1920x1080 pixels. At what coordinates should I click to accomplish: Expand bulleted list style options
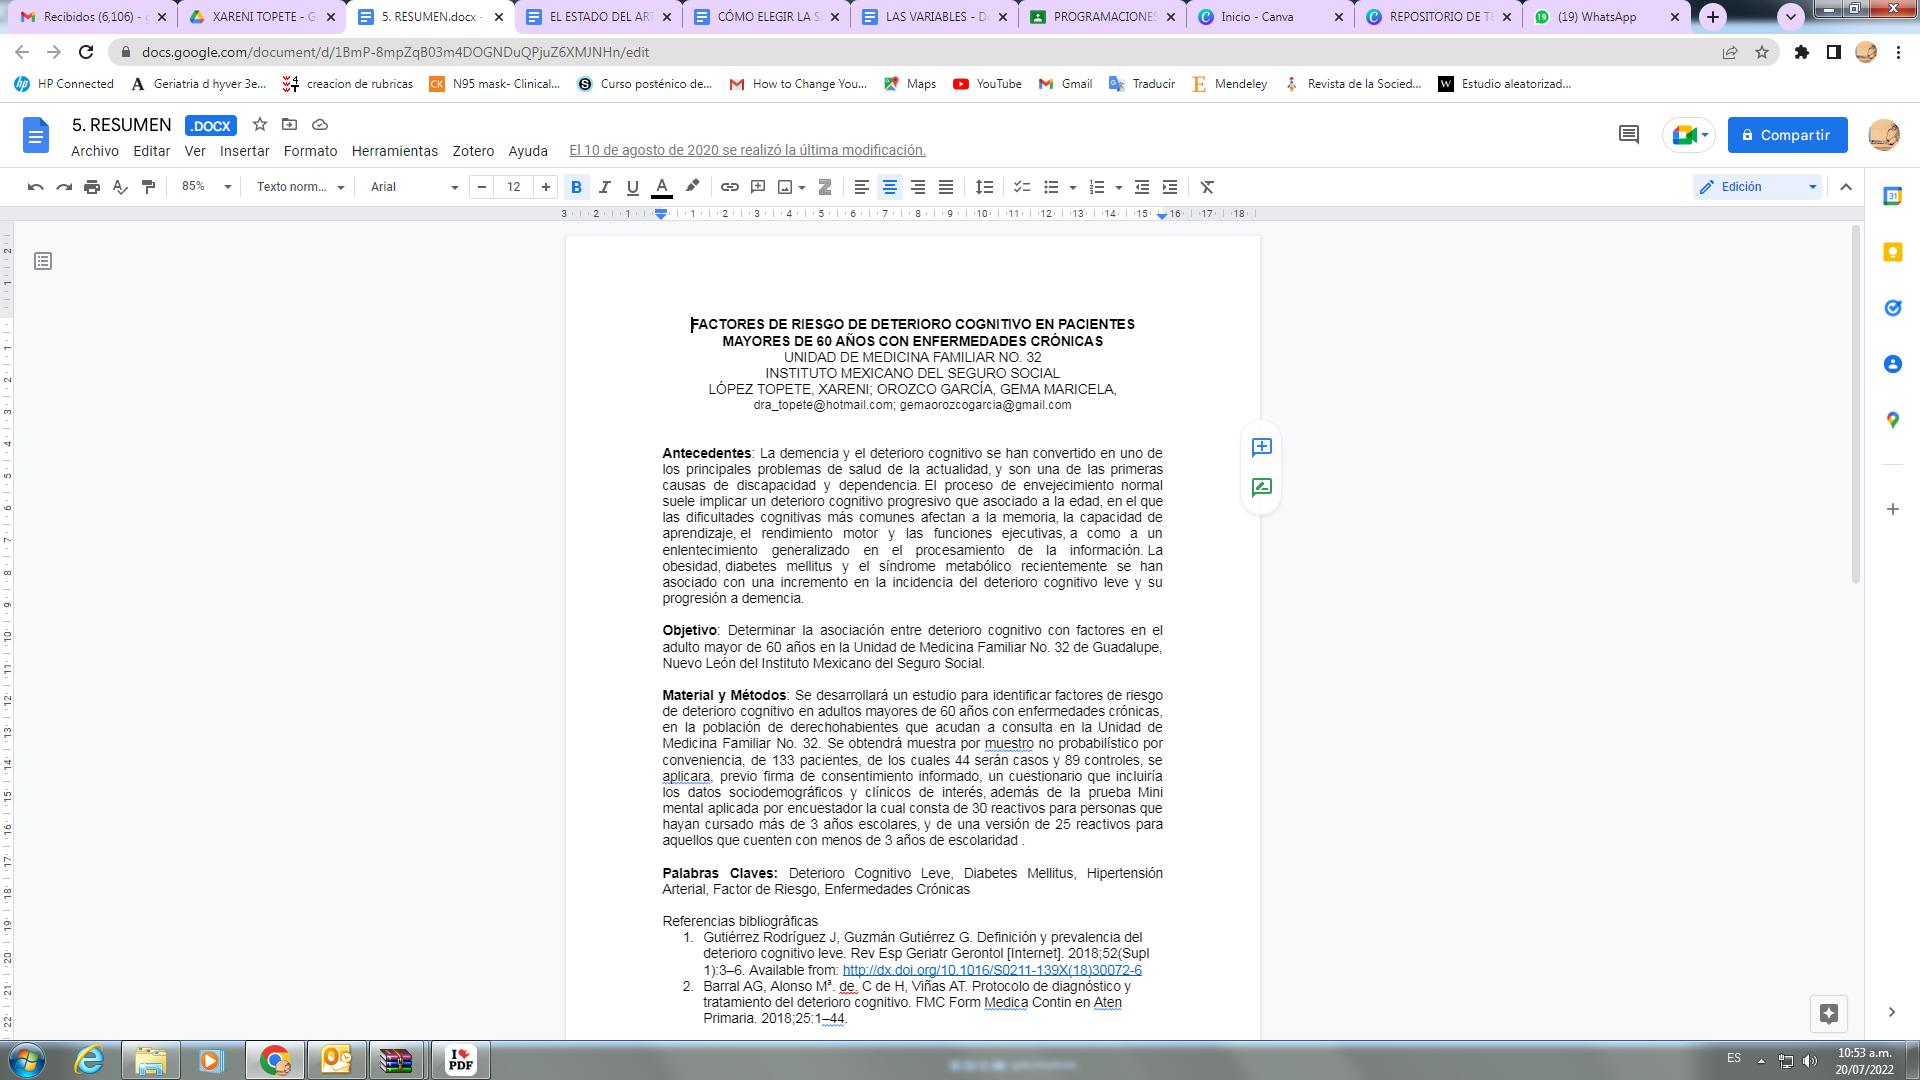(x=1072, y=187)
